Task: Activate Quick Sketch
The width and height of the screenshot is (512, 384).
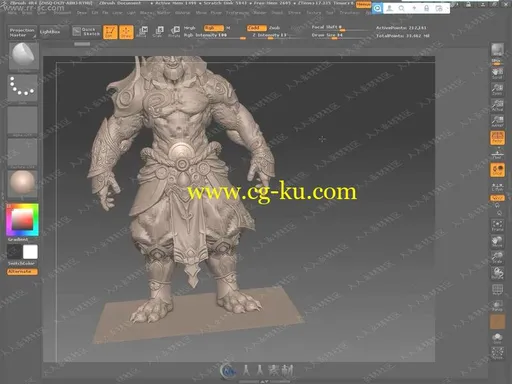Action: tap(86, 32)
